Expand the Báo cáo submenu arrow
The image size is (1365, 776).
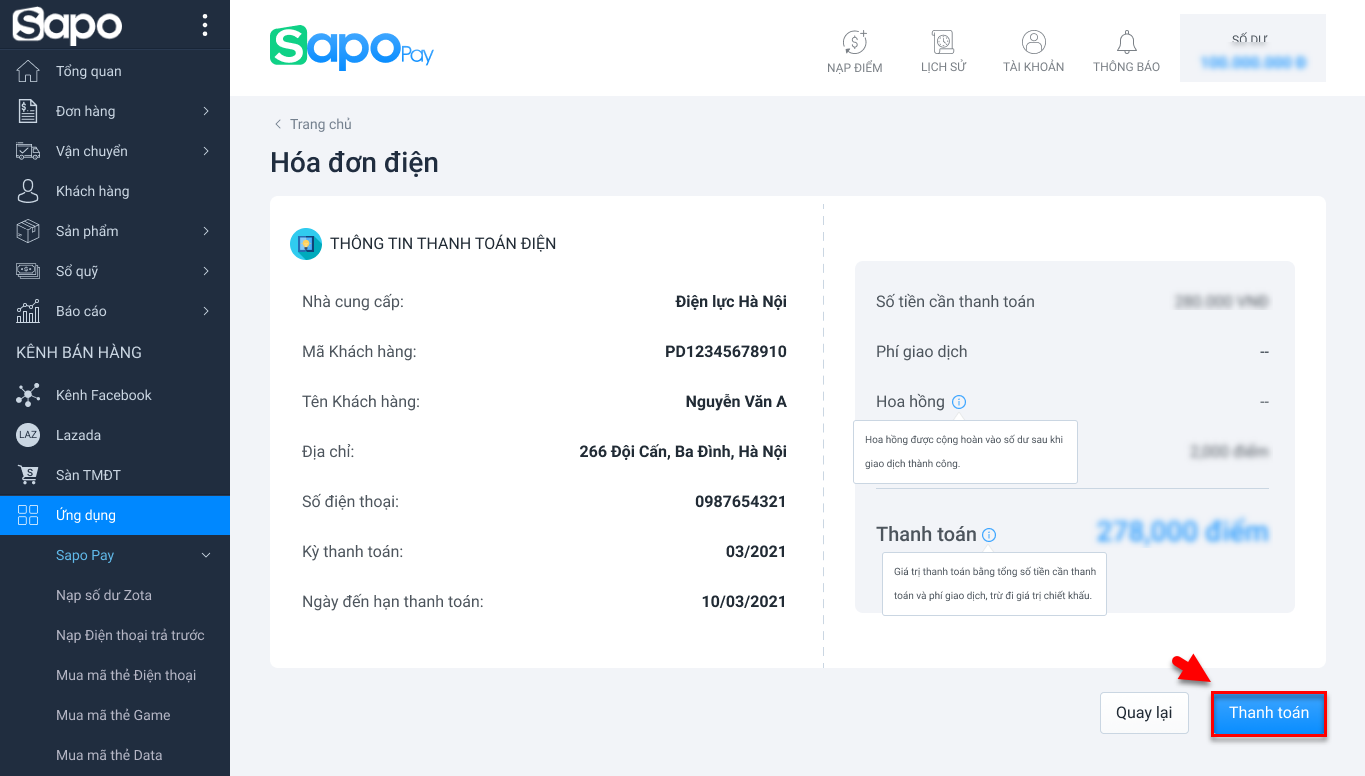tap(206, 311)
